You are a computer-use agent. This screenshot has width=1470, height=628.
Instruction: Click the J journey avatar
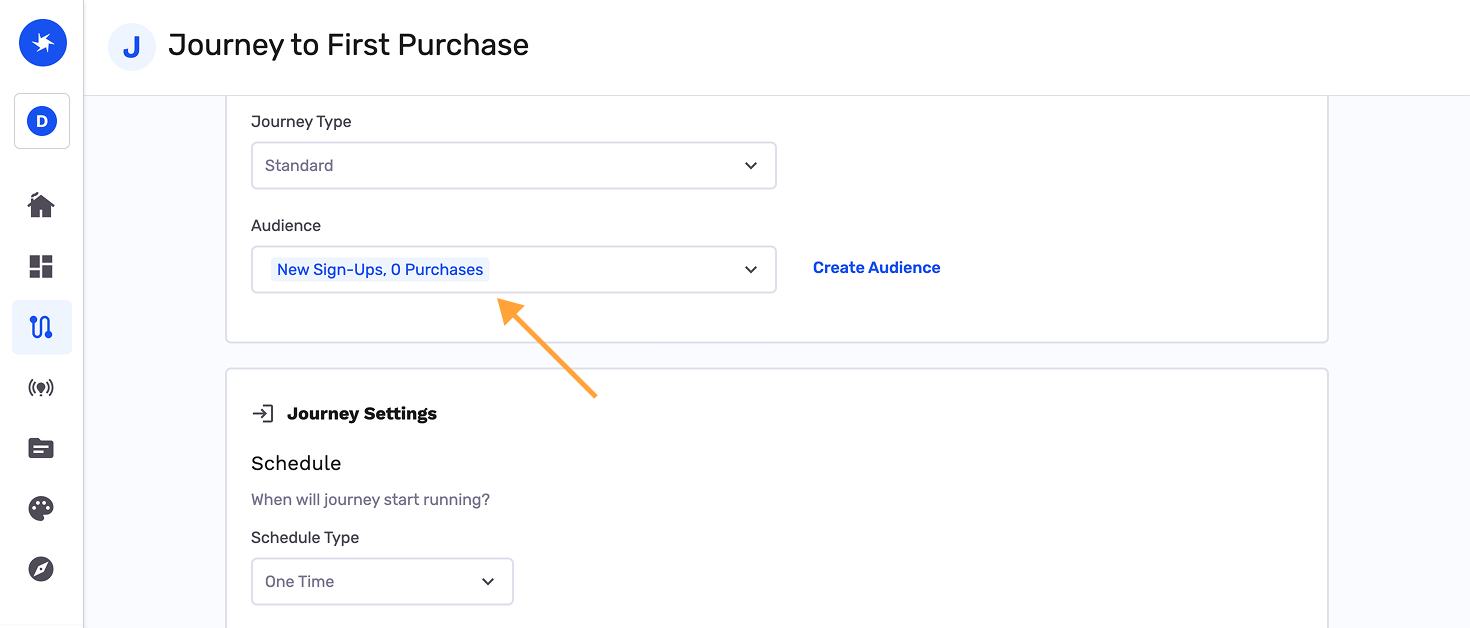click(x=131, y=46)
